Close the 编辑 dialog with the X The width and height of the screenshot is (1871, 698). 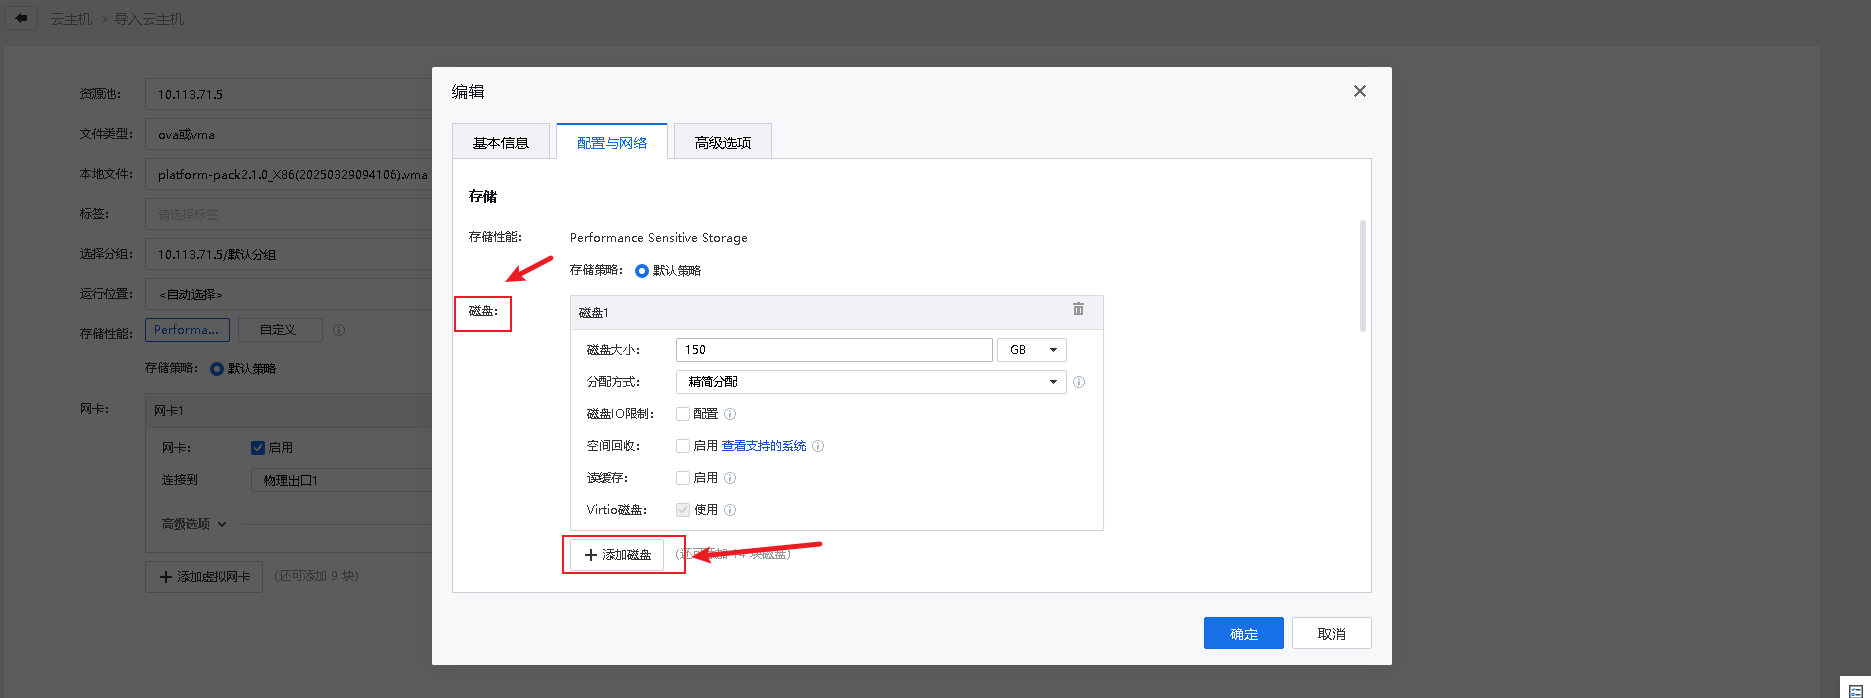click(x=1359, y=91)
